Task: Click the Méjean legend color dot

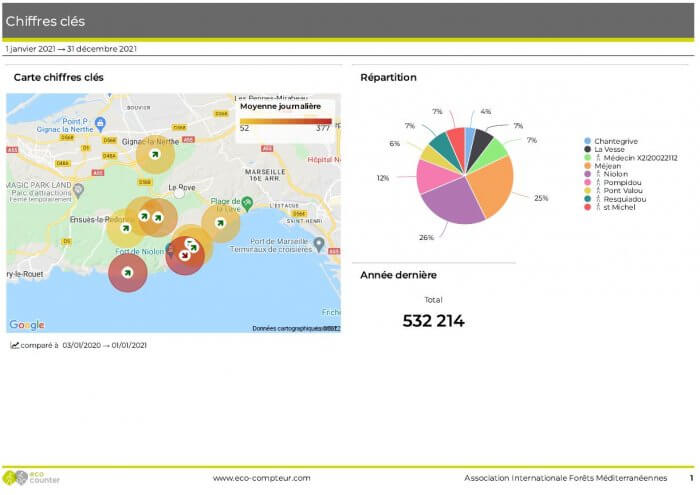Action: point(588,166)
